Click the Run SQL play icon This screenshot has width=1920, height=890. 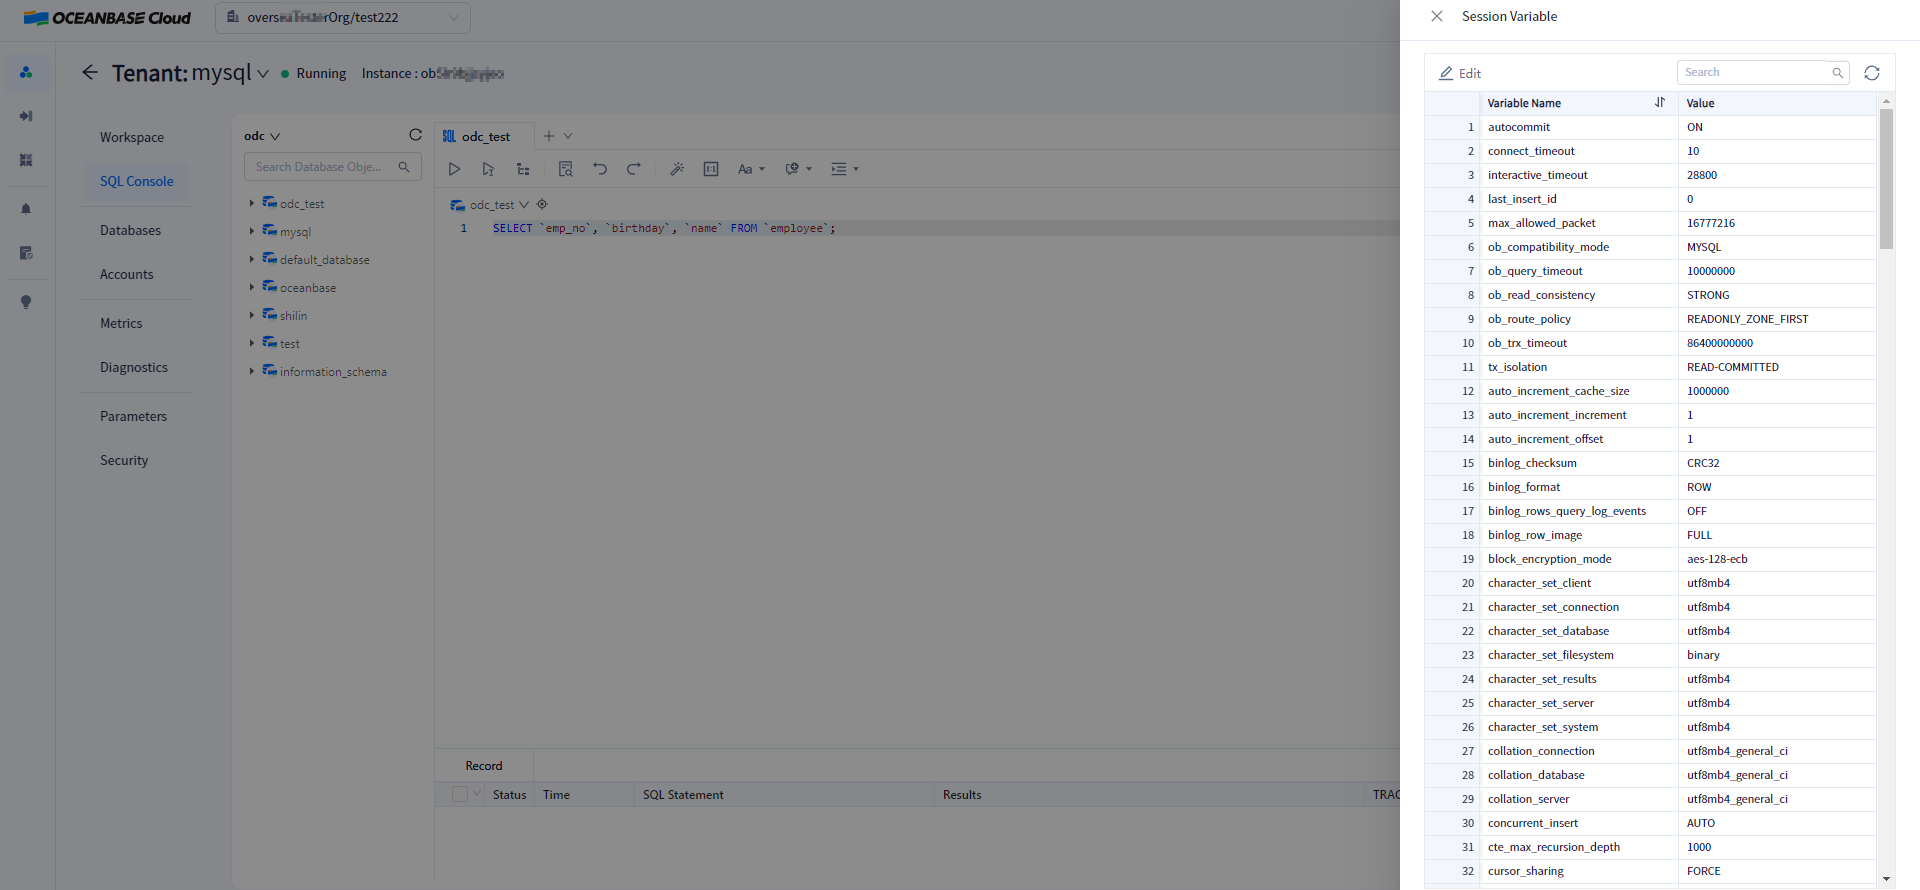tap(454, 169)
